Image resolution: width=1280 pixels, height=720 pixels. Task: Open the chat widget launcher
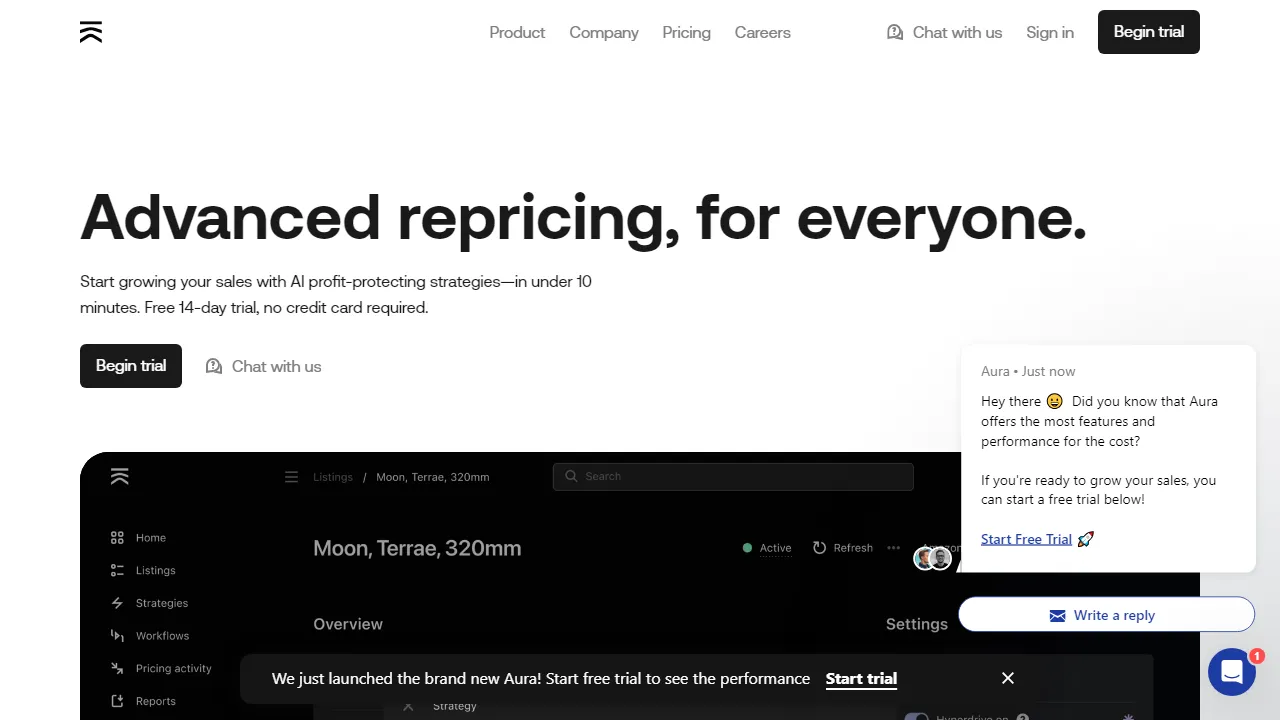pos(1232,672)
